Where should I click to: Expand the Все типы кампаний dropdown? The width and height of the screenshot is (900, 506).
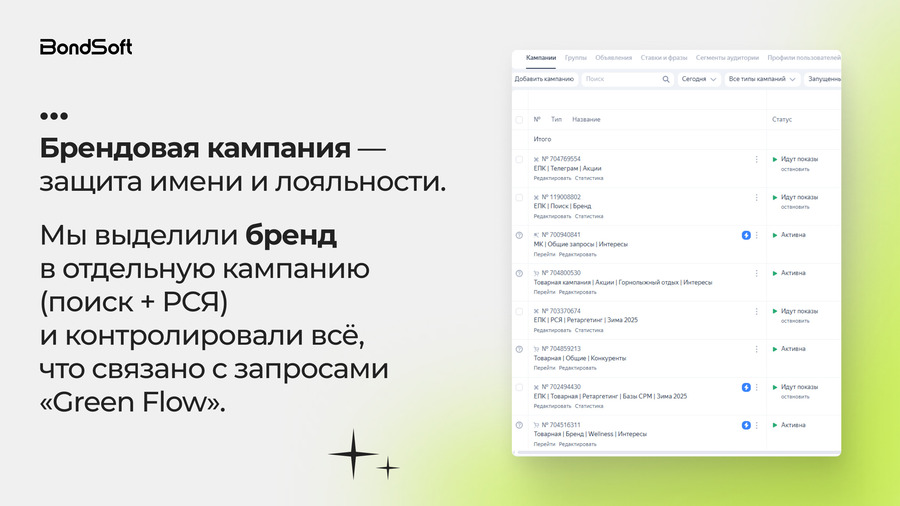point(762,79)
